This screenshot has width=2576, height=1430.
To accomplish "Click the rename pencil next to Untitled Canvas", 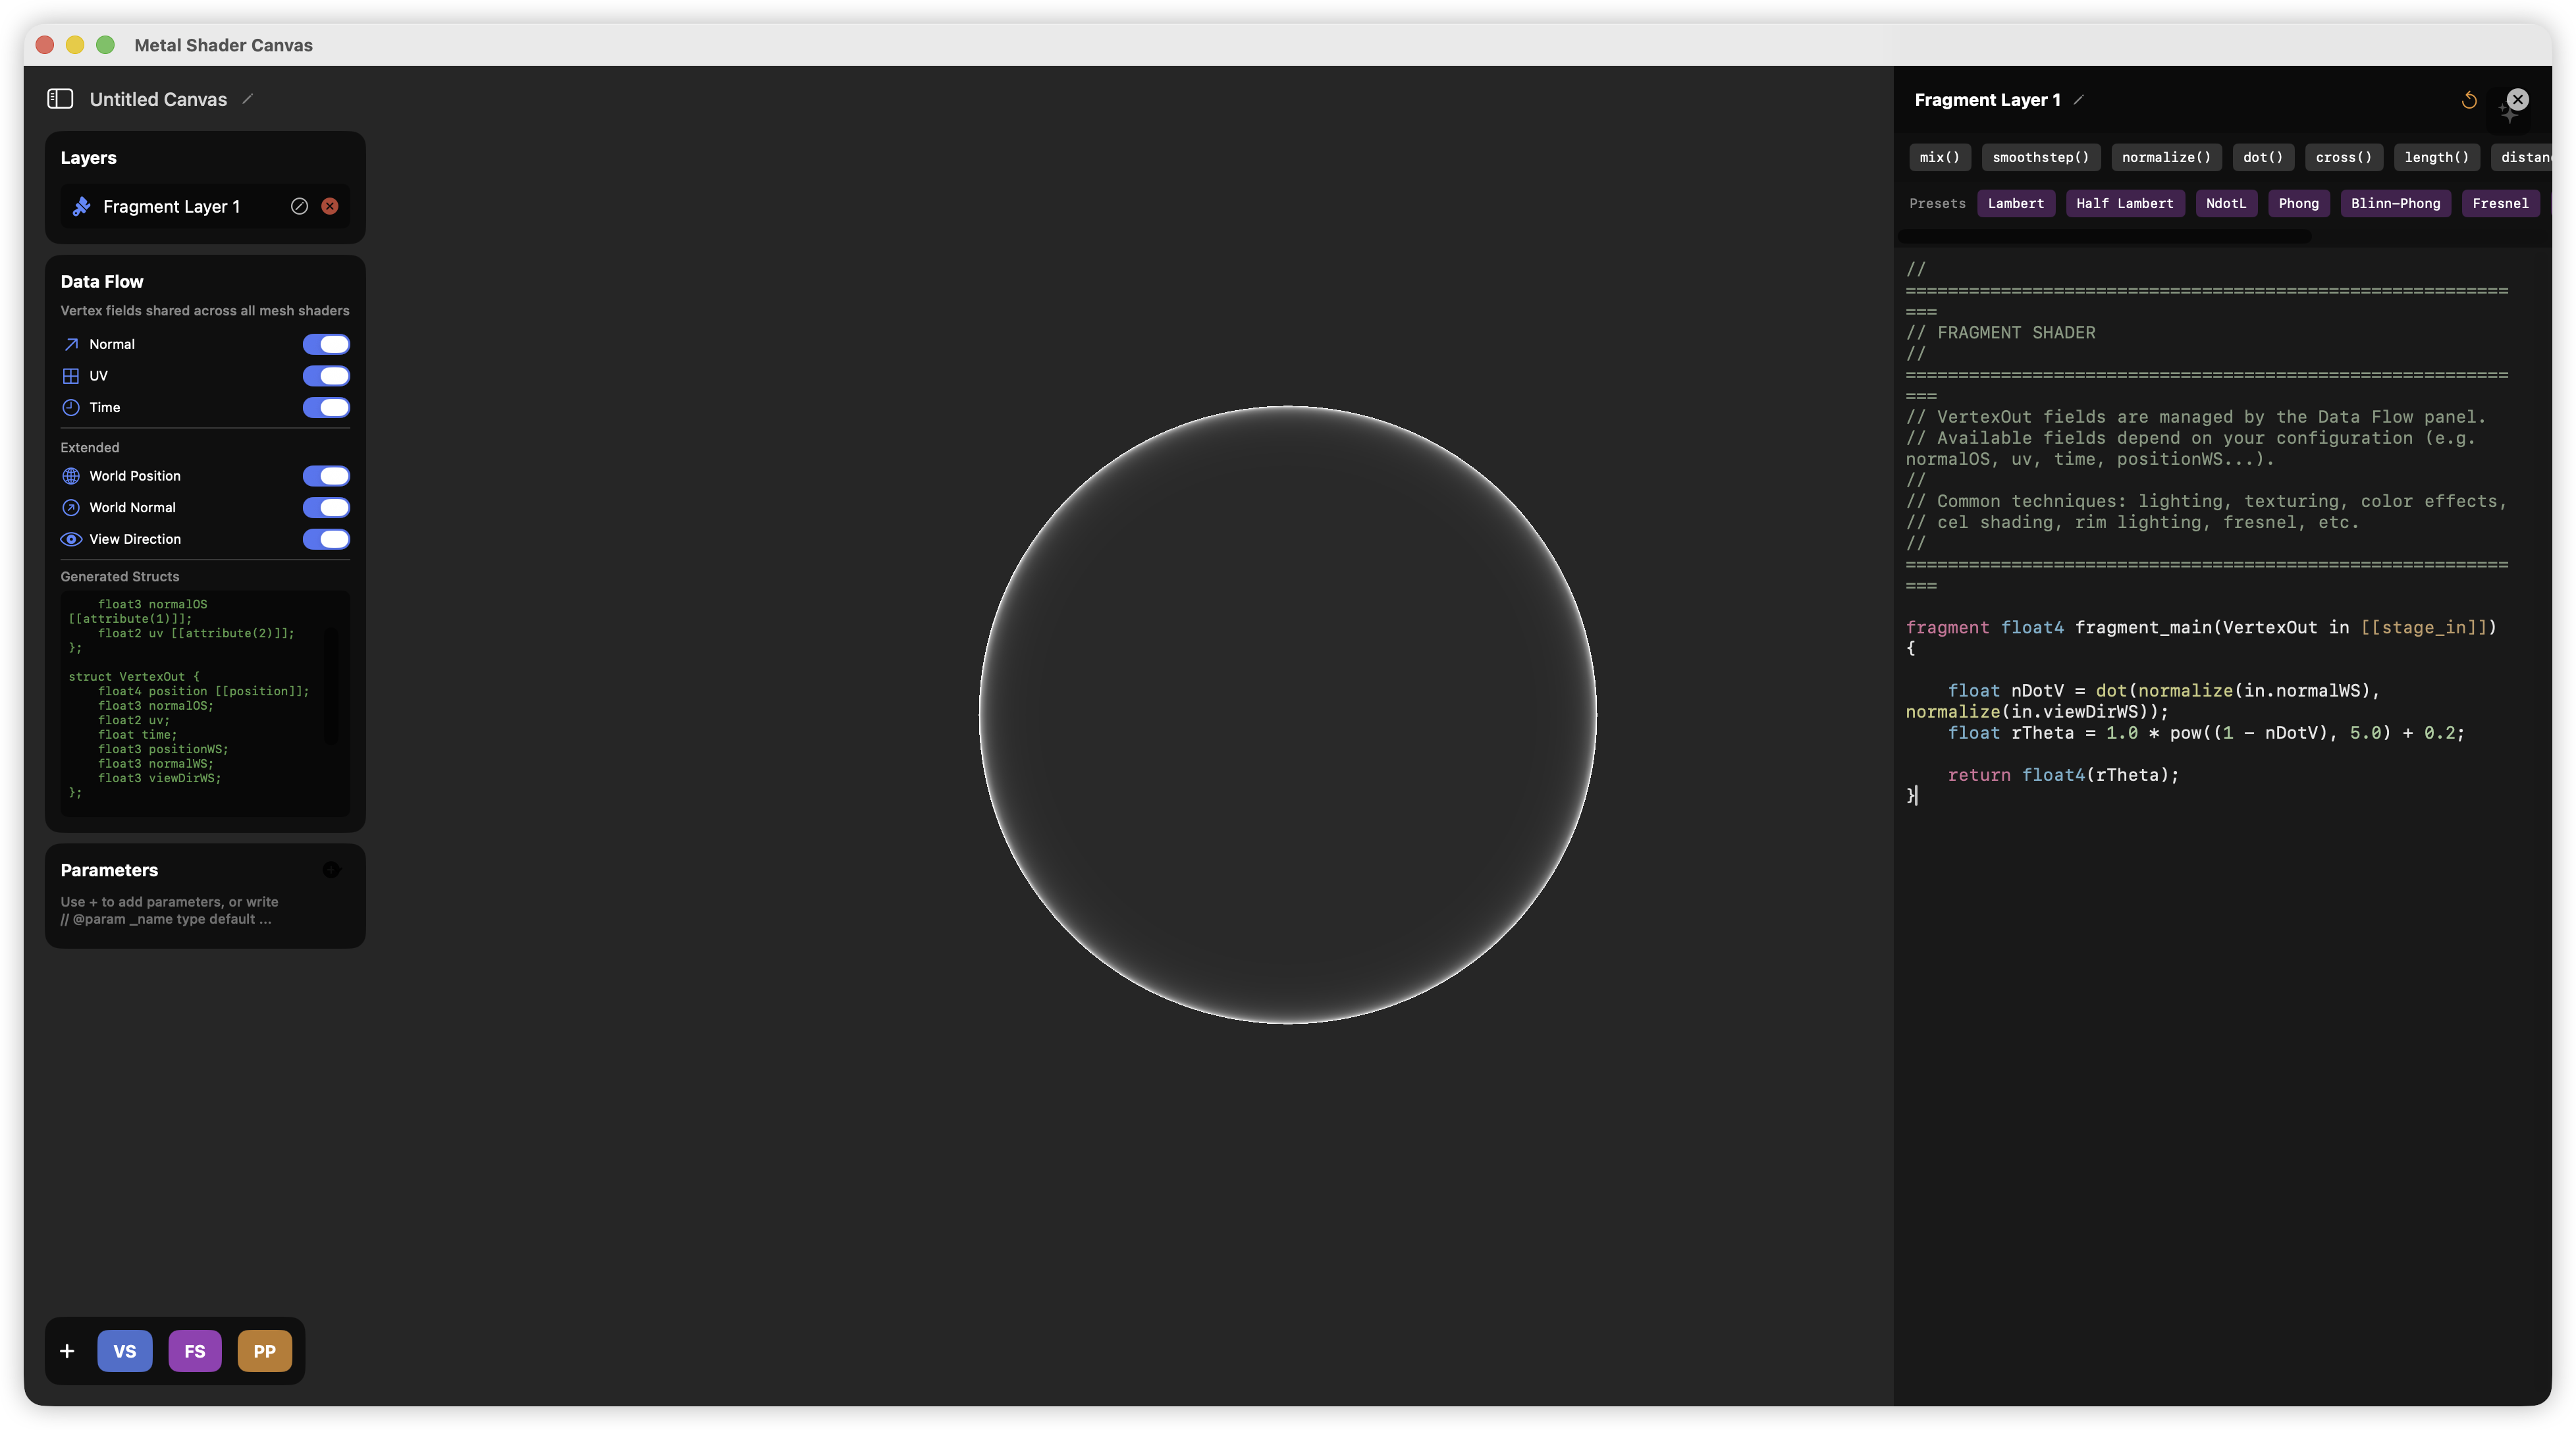I will (246, 99).
